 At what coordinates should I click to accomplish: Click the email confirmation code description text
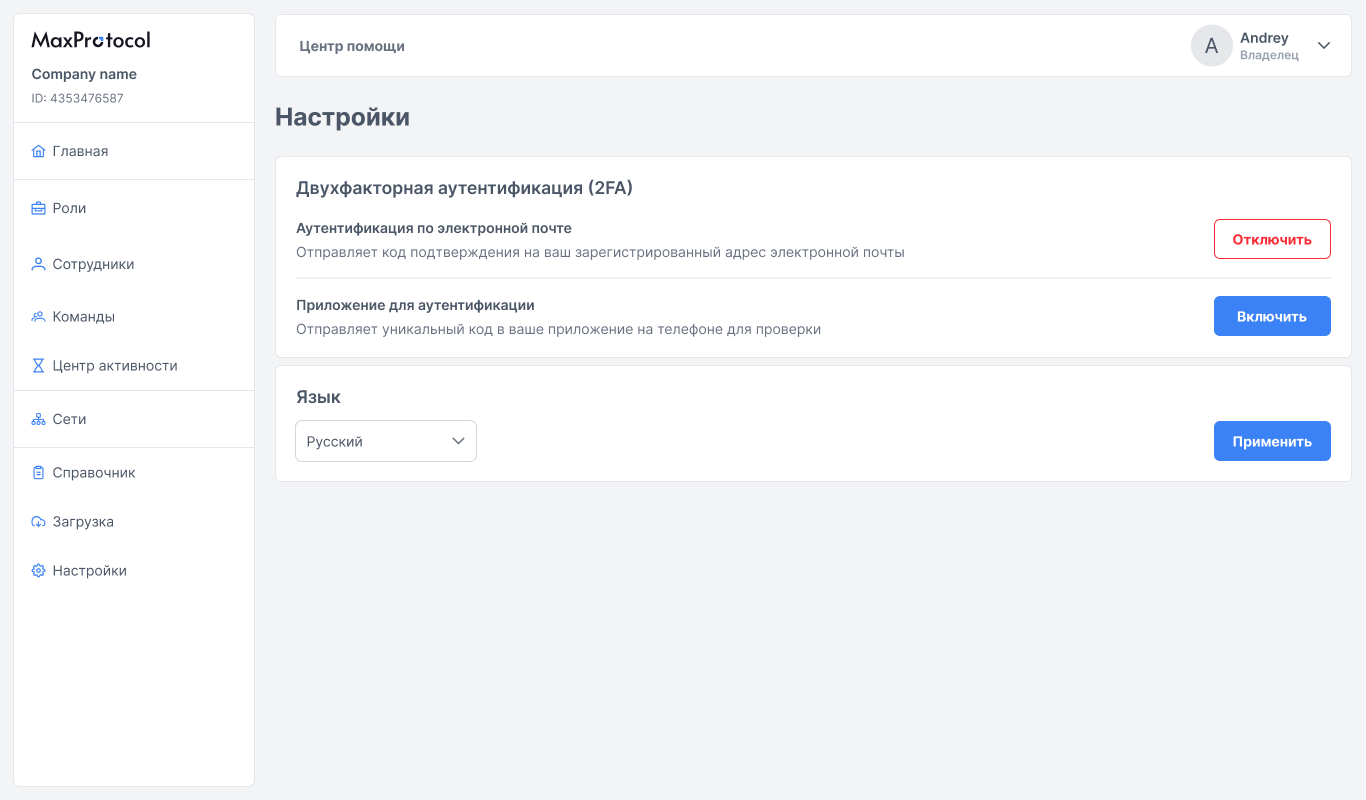[x=600, y=252]
